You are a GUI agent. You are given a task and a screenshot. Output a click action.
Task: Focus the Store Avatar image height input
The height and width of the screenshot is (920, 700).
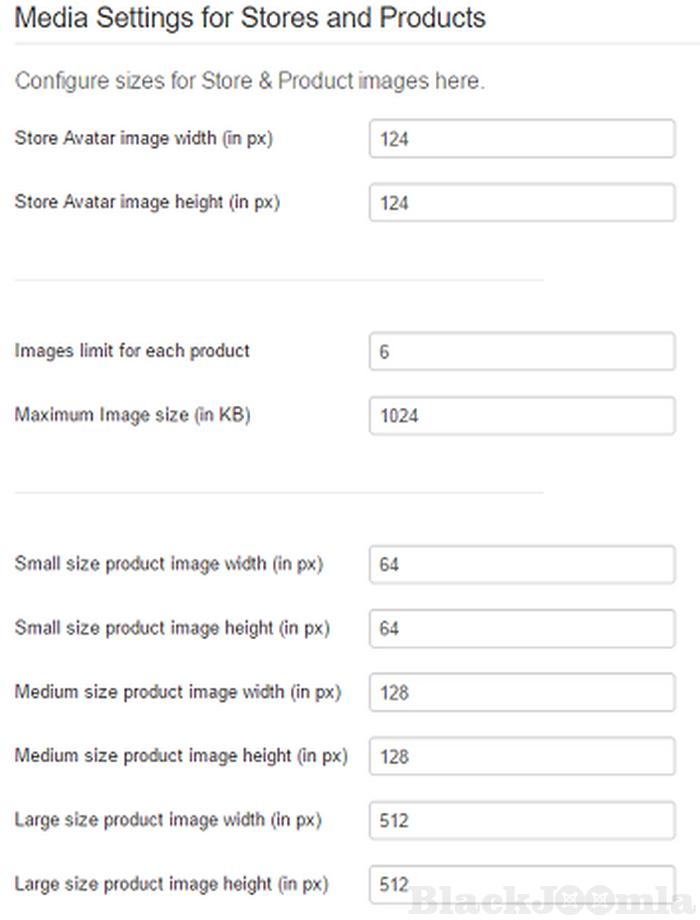coord(522,203)
